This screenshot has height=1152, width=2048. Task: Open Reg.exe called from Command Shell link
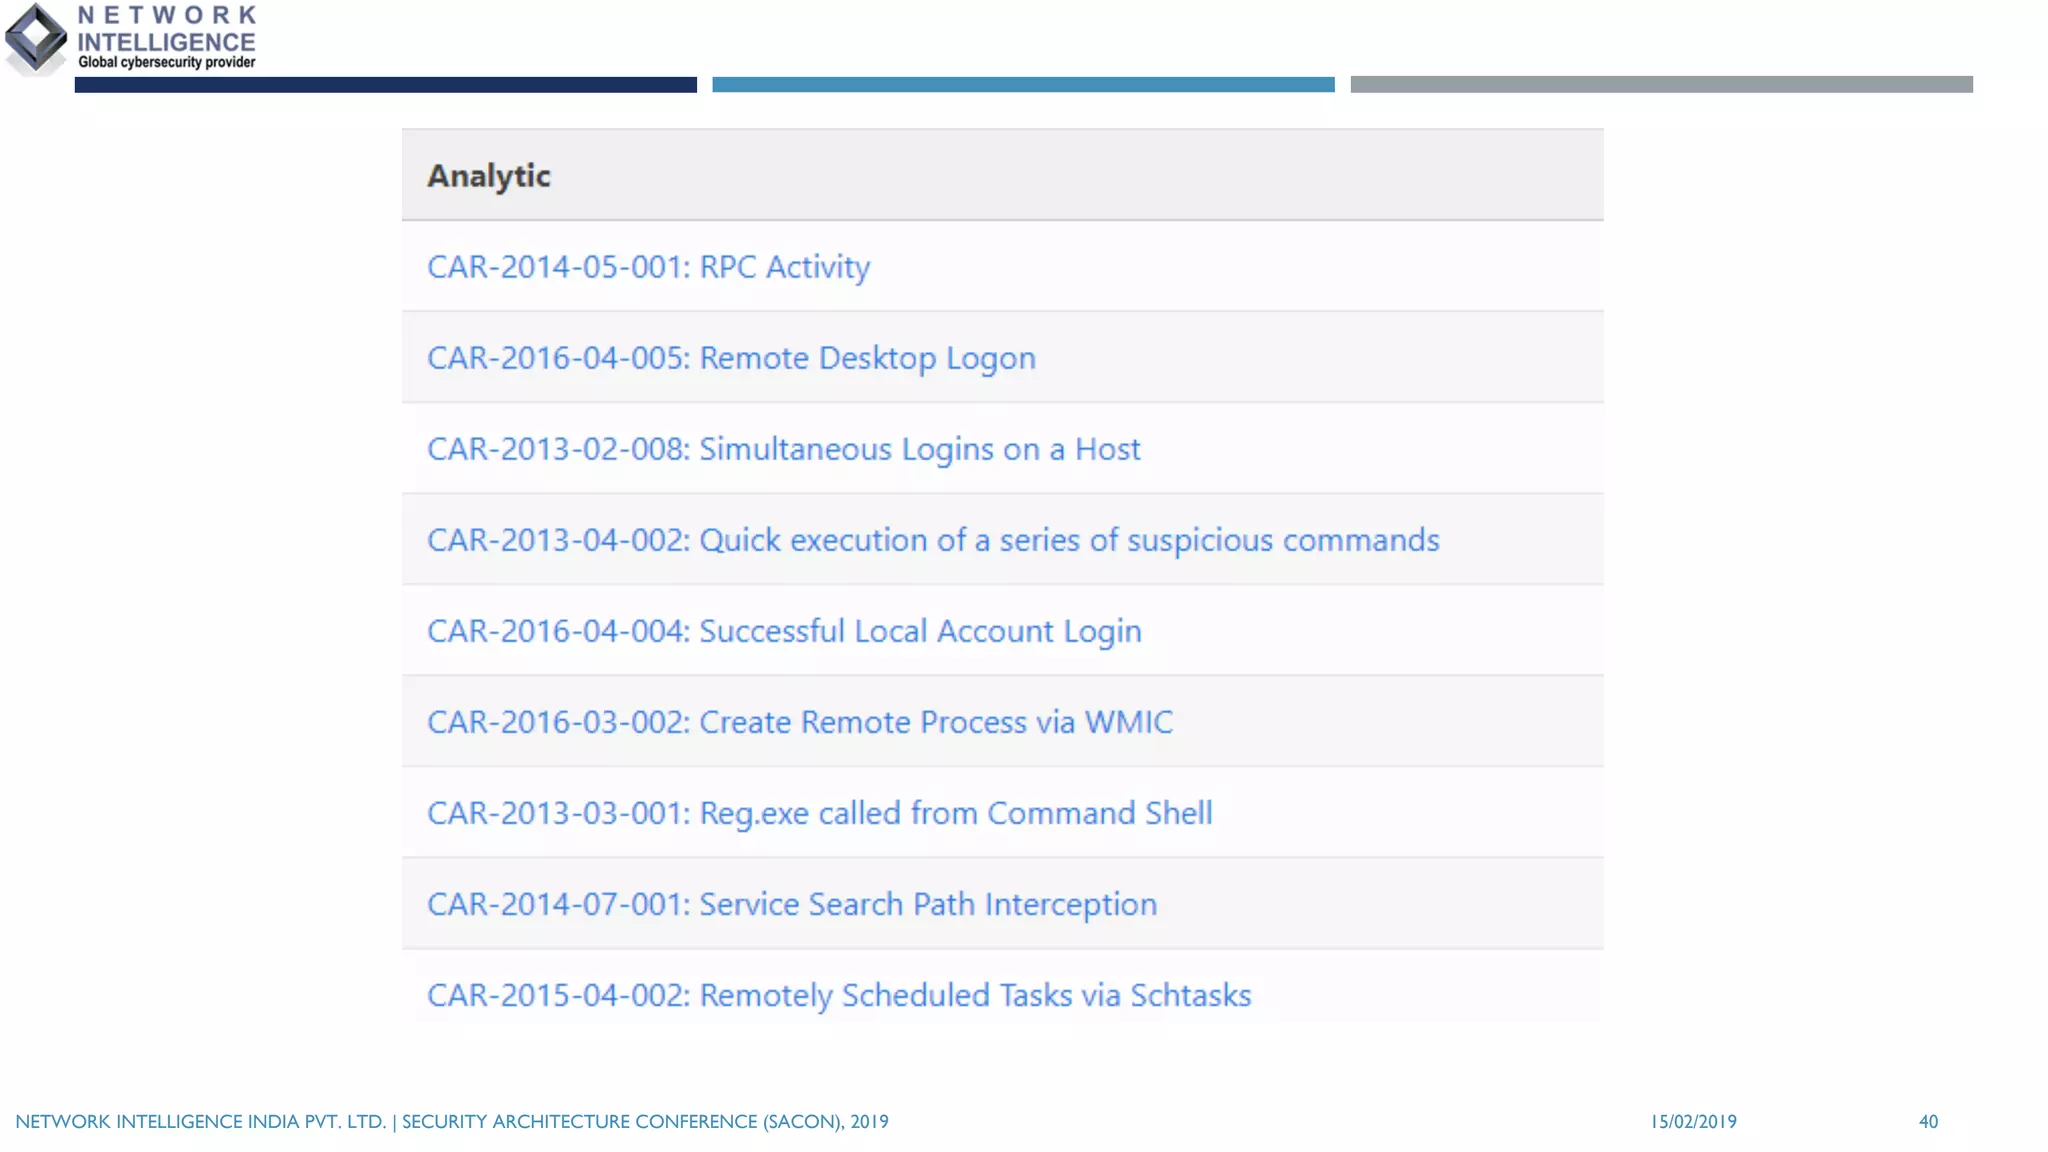tap(820, 813)
